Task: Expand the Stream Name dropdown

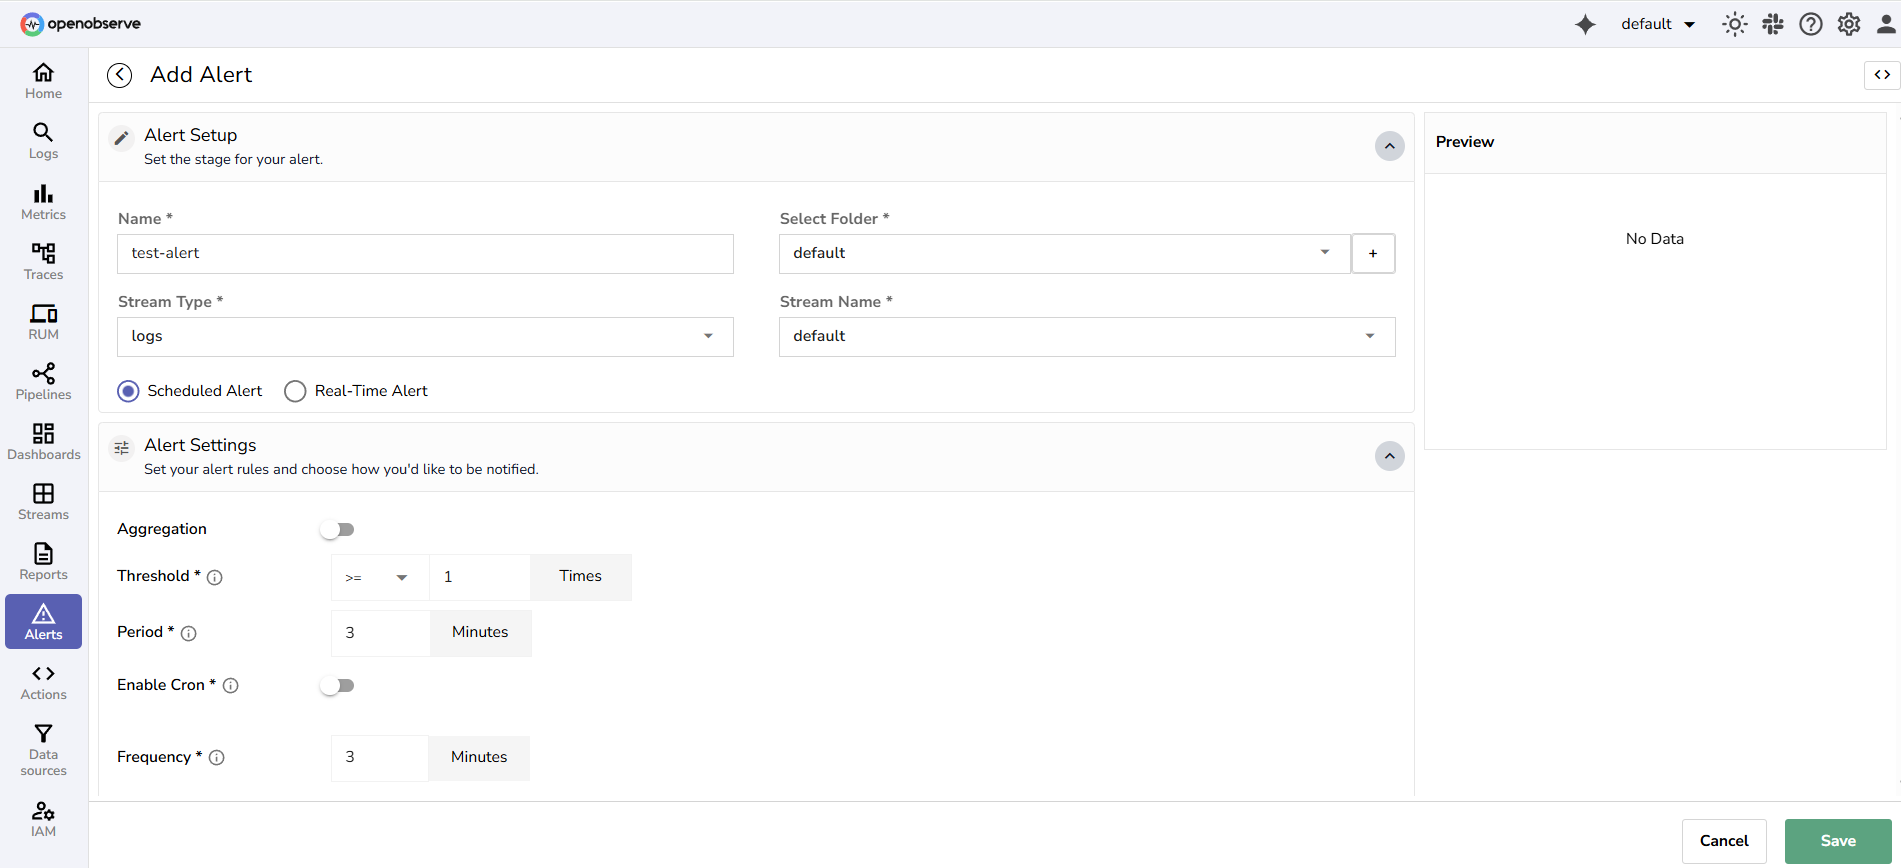Action: (1086, 337)
